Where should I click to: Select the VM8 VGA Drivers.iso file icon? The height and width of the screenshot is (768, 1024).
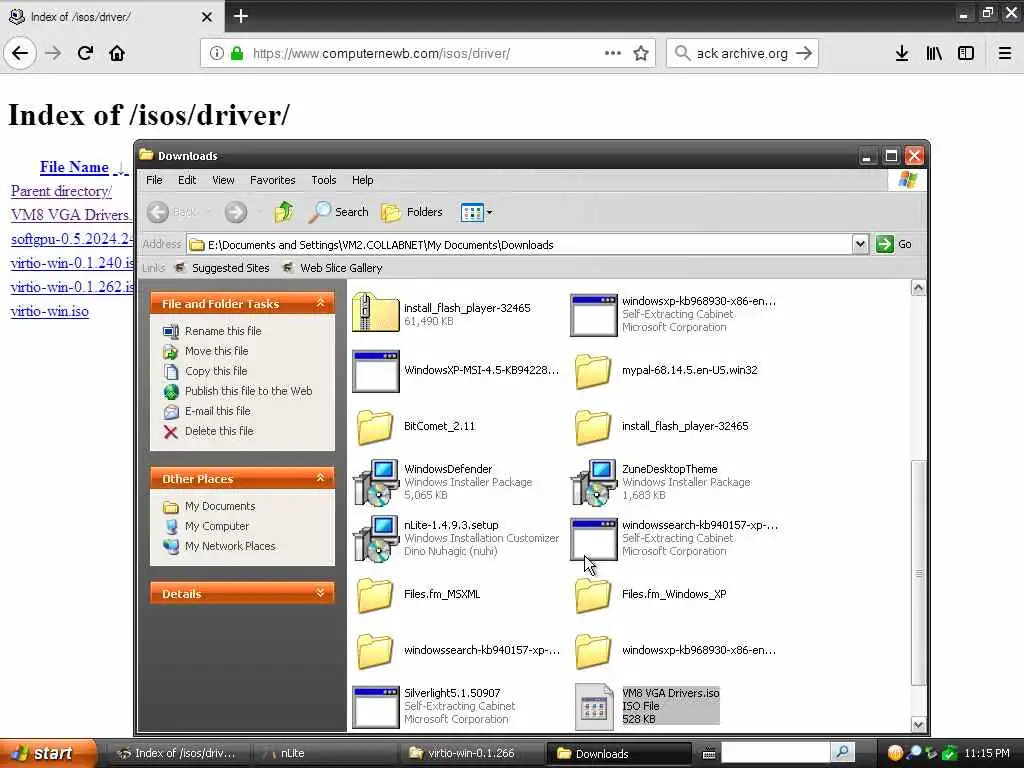[x=594, y=706]
